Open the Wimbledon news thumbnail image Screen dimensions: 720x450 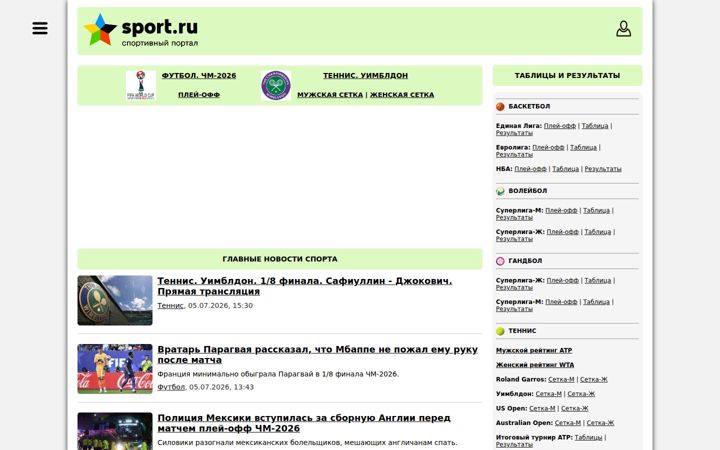(x=115, y=300)
